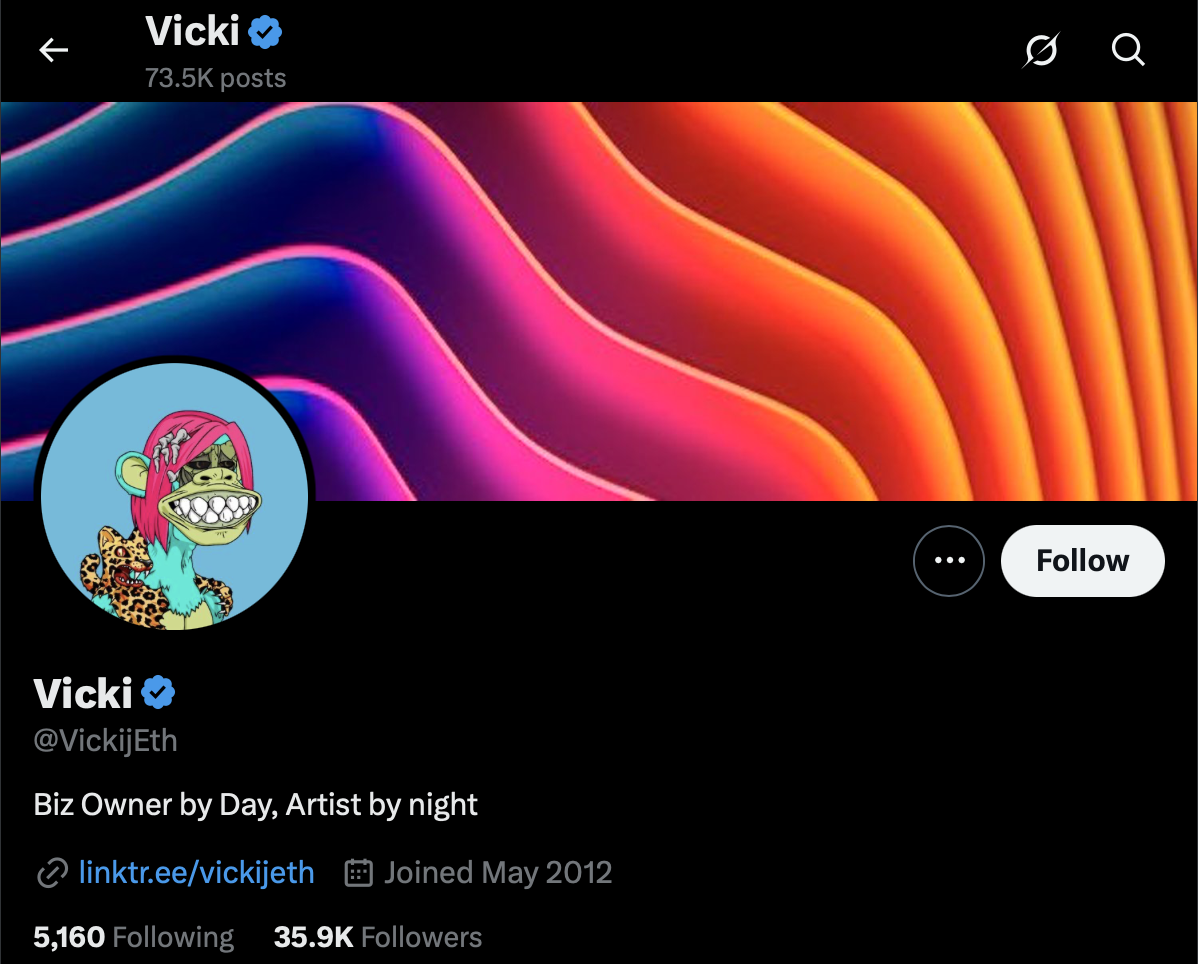
Task: Click the Joined May 2012 text
Action: click(497, 872)
